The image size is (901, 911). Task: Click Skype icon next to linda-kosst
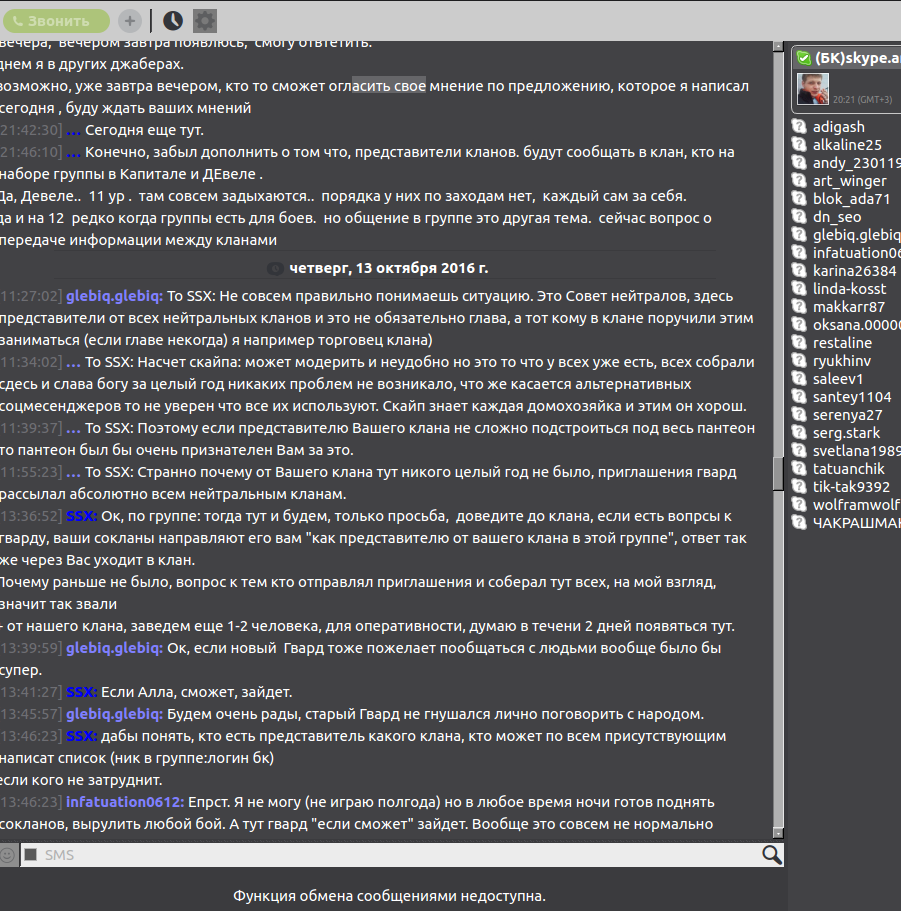tap(799, 288)
